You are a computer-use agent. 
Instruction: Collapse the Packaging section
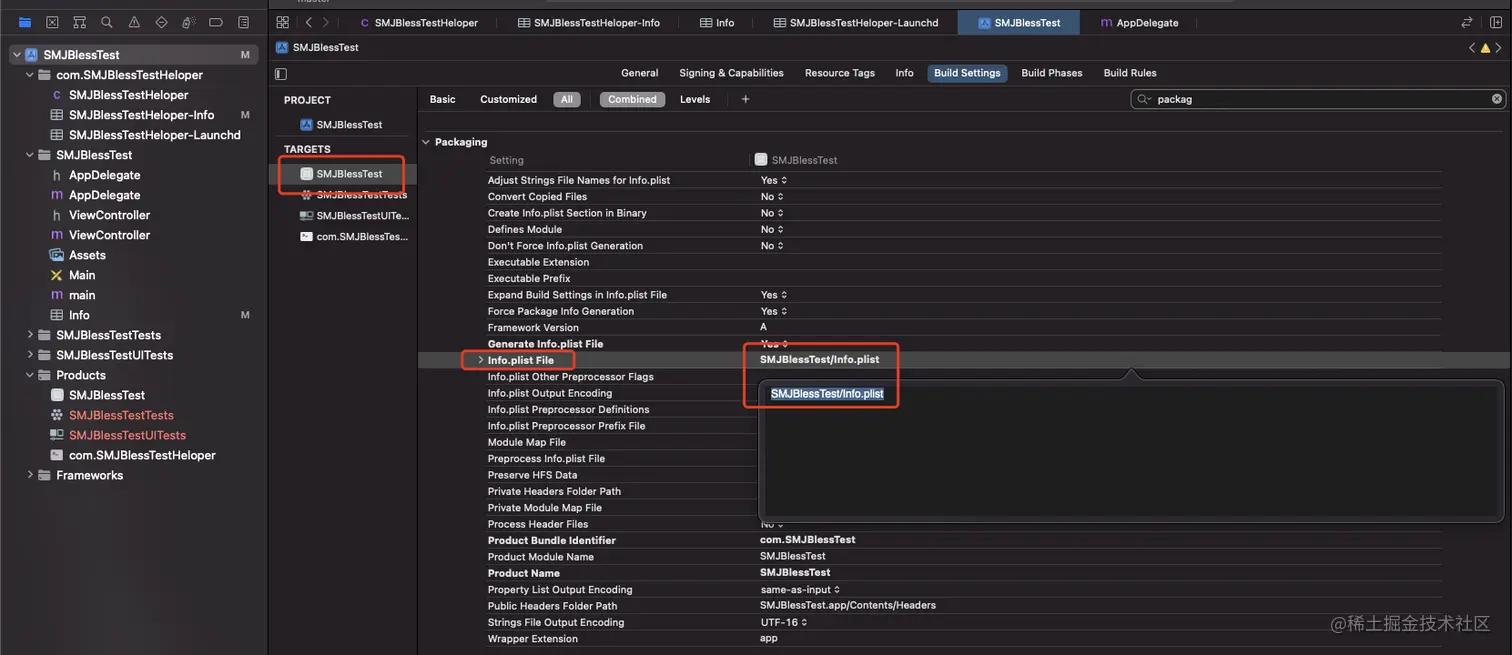coord(426,142)
